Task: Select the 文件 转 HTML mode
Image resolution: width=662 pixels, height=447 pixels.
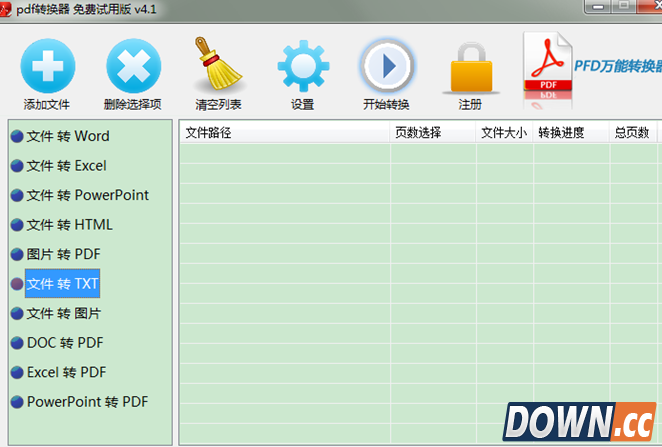Action: point(70,225)
